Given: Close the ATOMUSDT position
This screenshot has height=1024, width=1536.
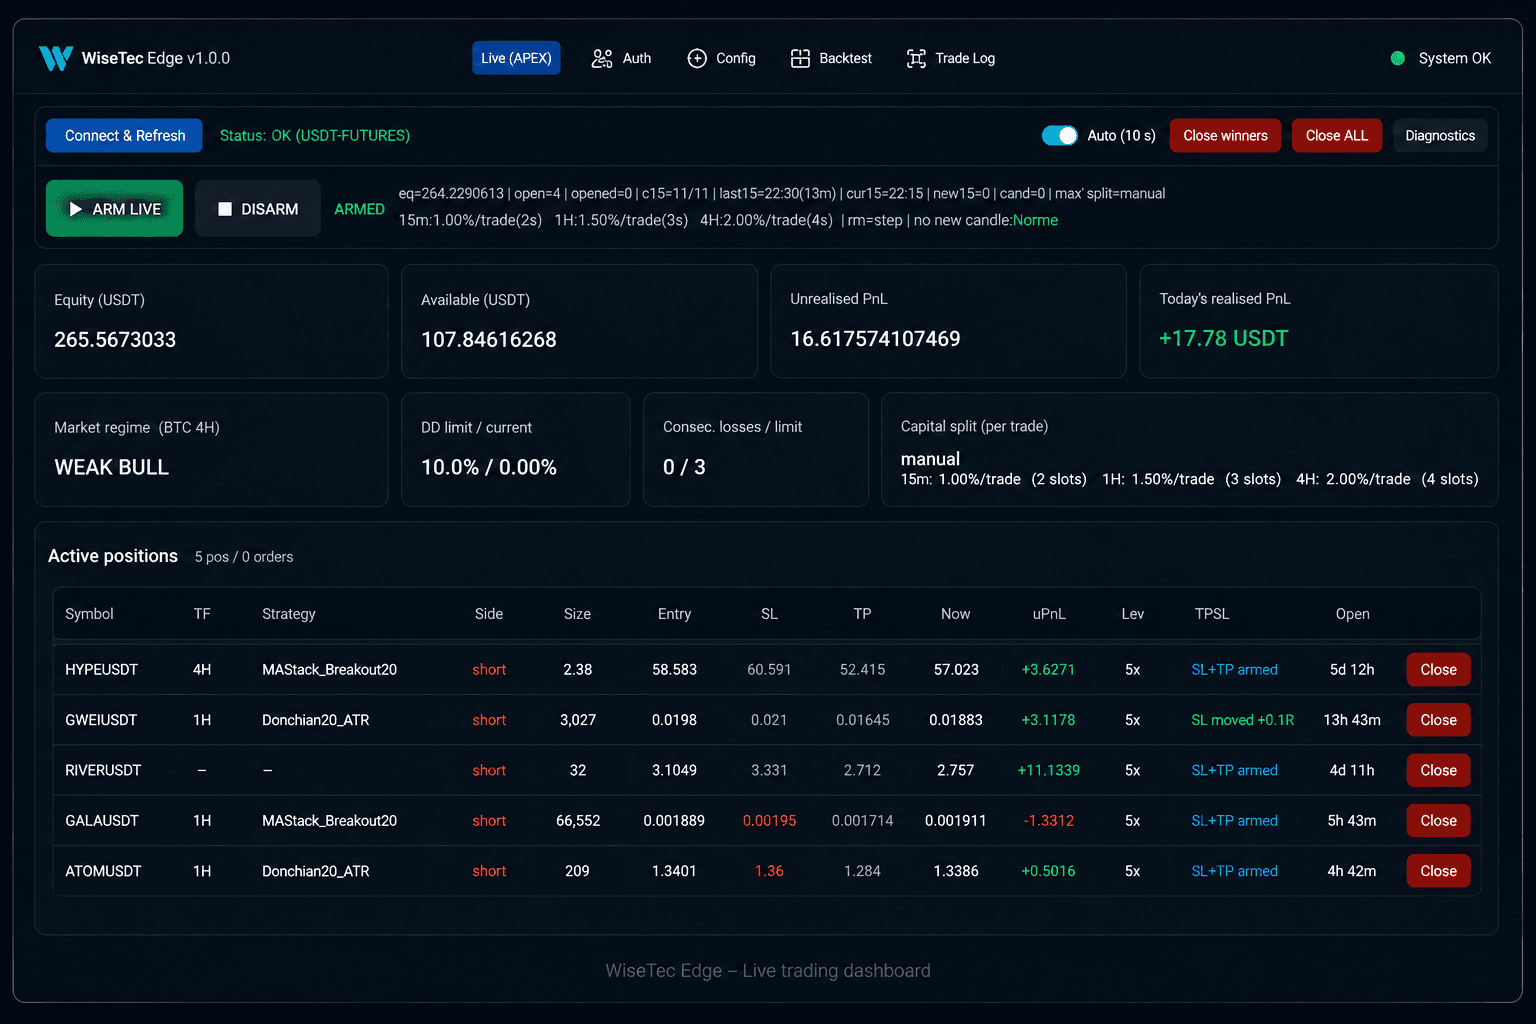Looking at the screenshot, I should click(1438, 871).
